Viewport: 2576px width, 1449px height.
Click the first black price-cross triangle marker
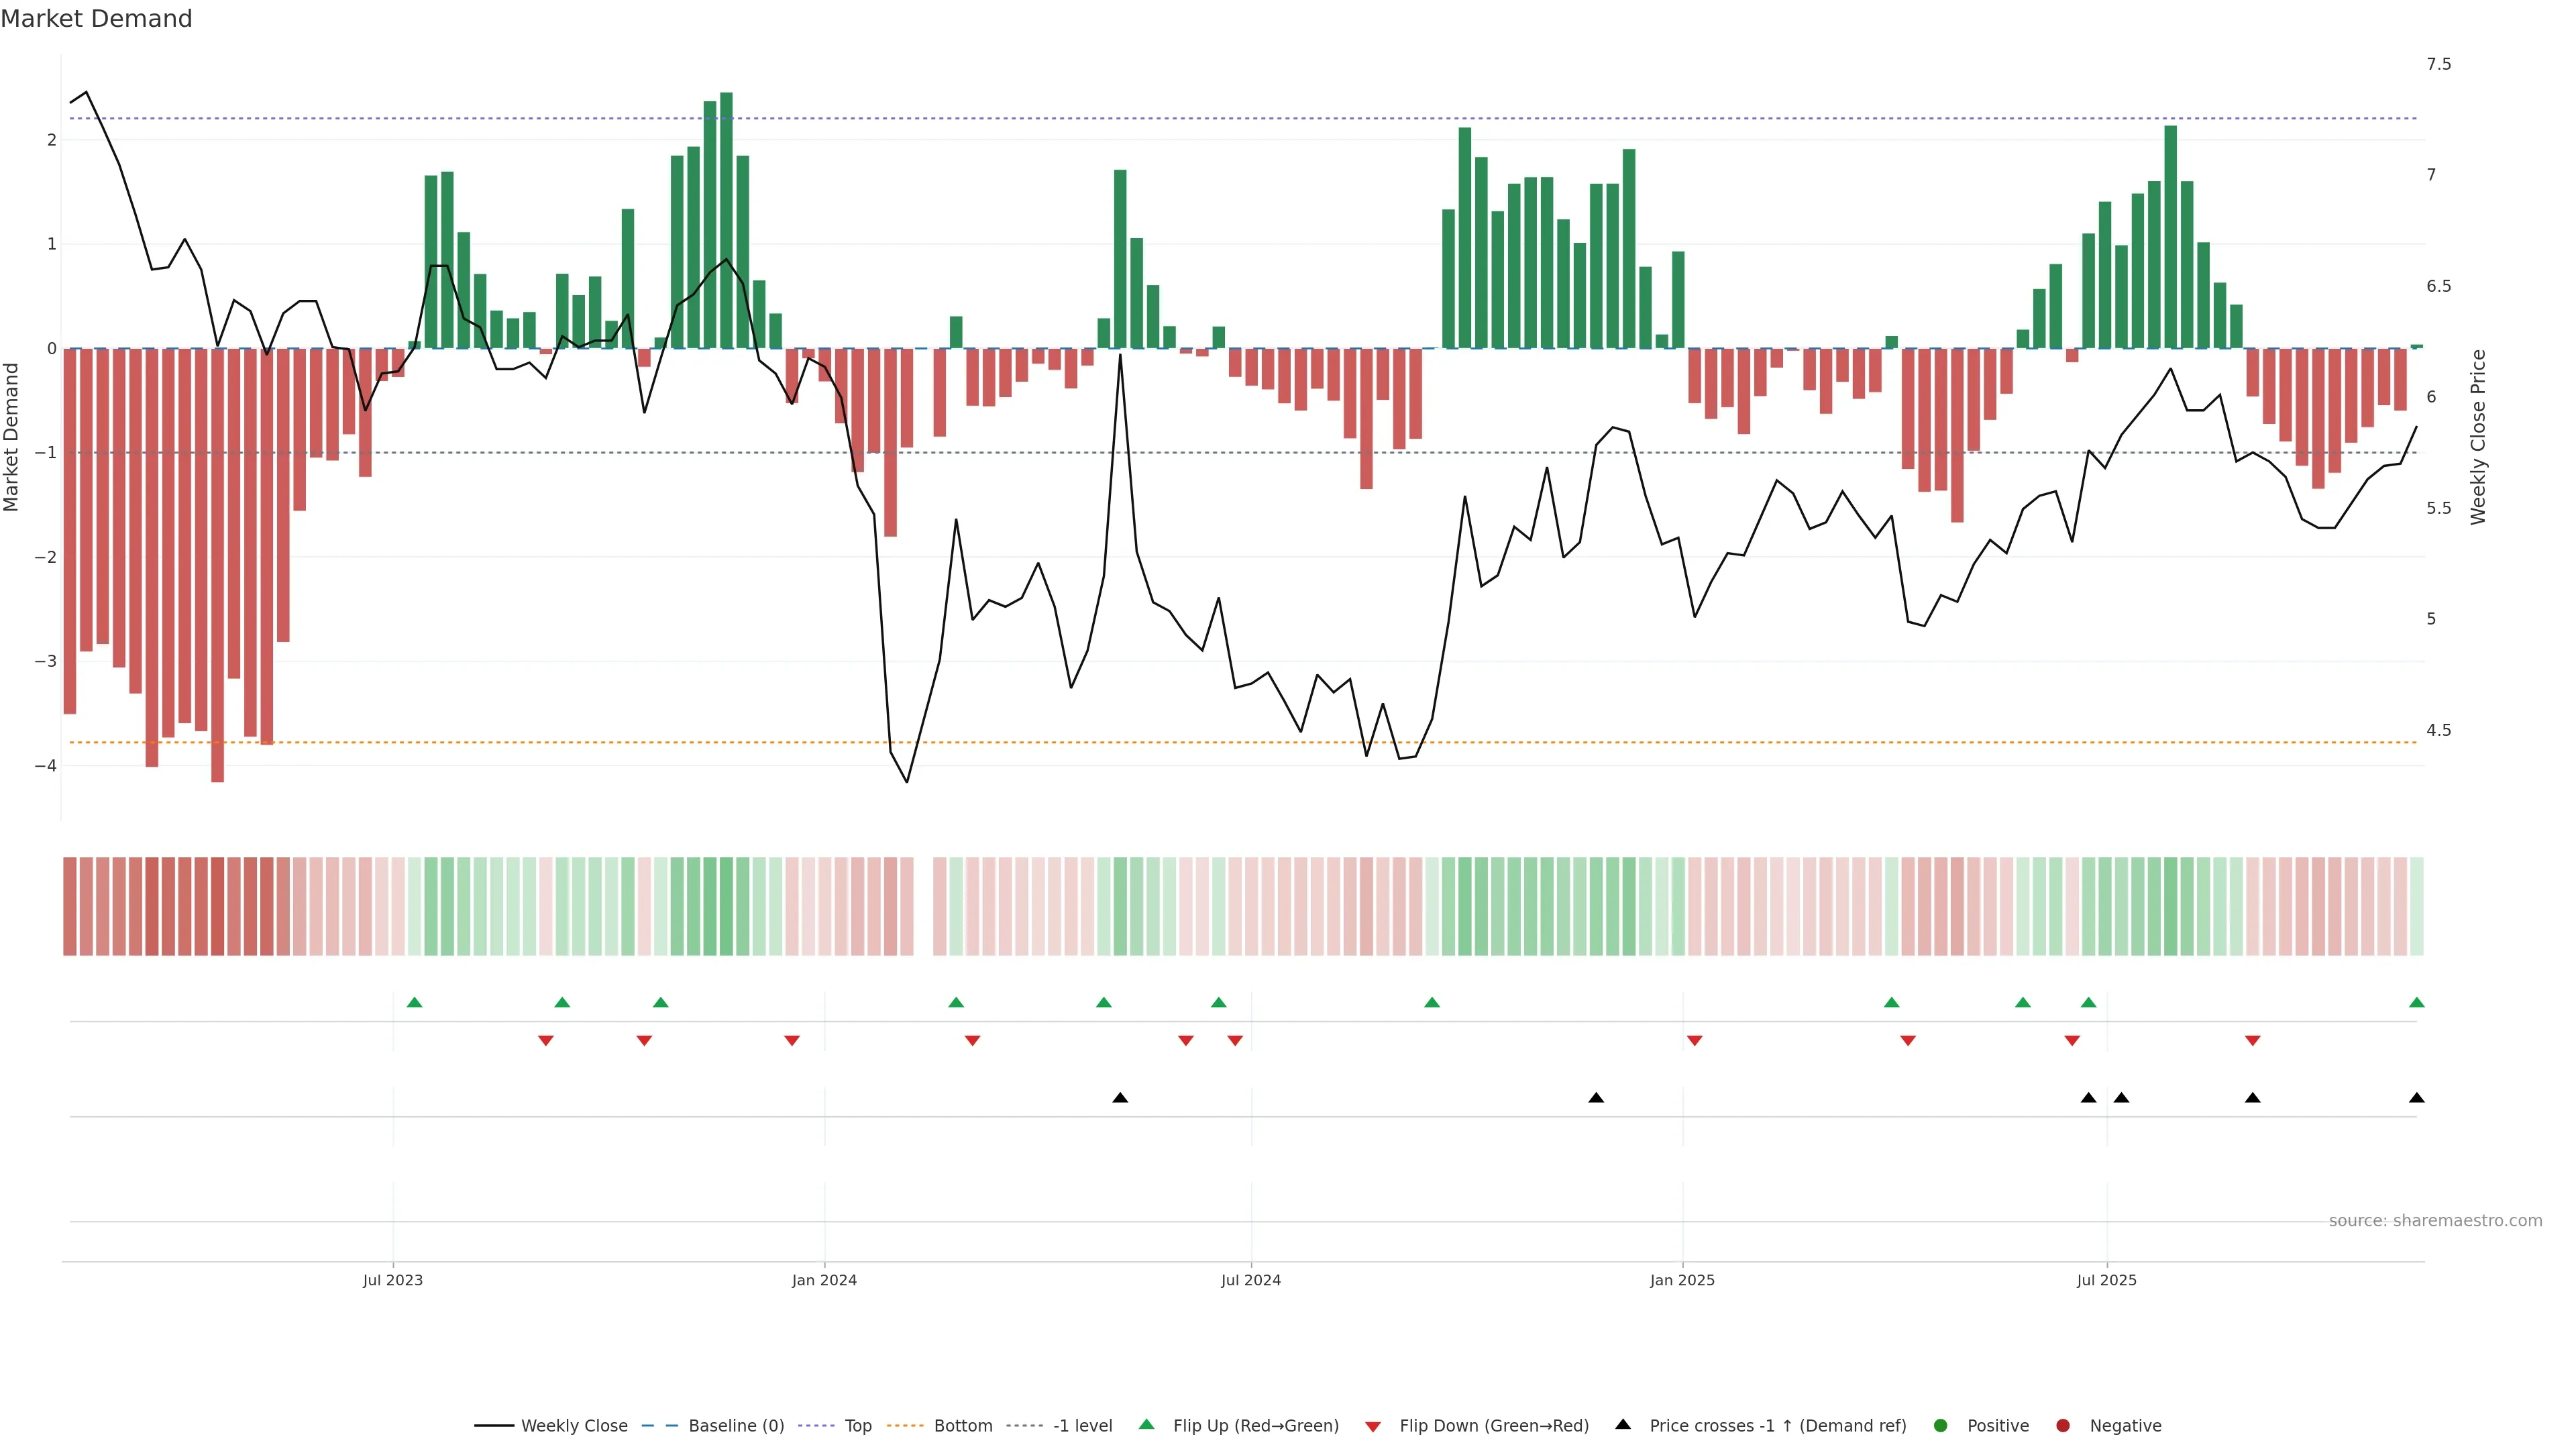[1120, 1098]
